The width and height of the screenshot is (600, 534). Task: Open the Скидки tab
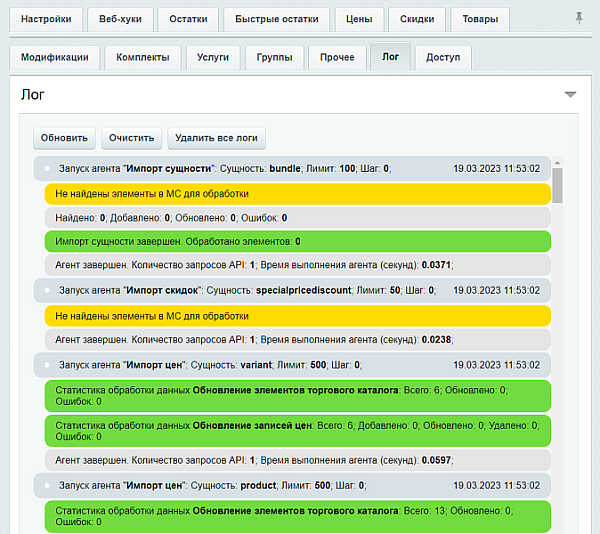coord(415,20)
